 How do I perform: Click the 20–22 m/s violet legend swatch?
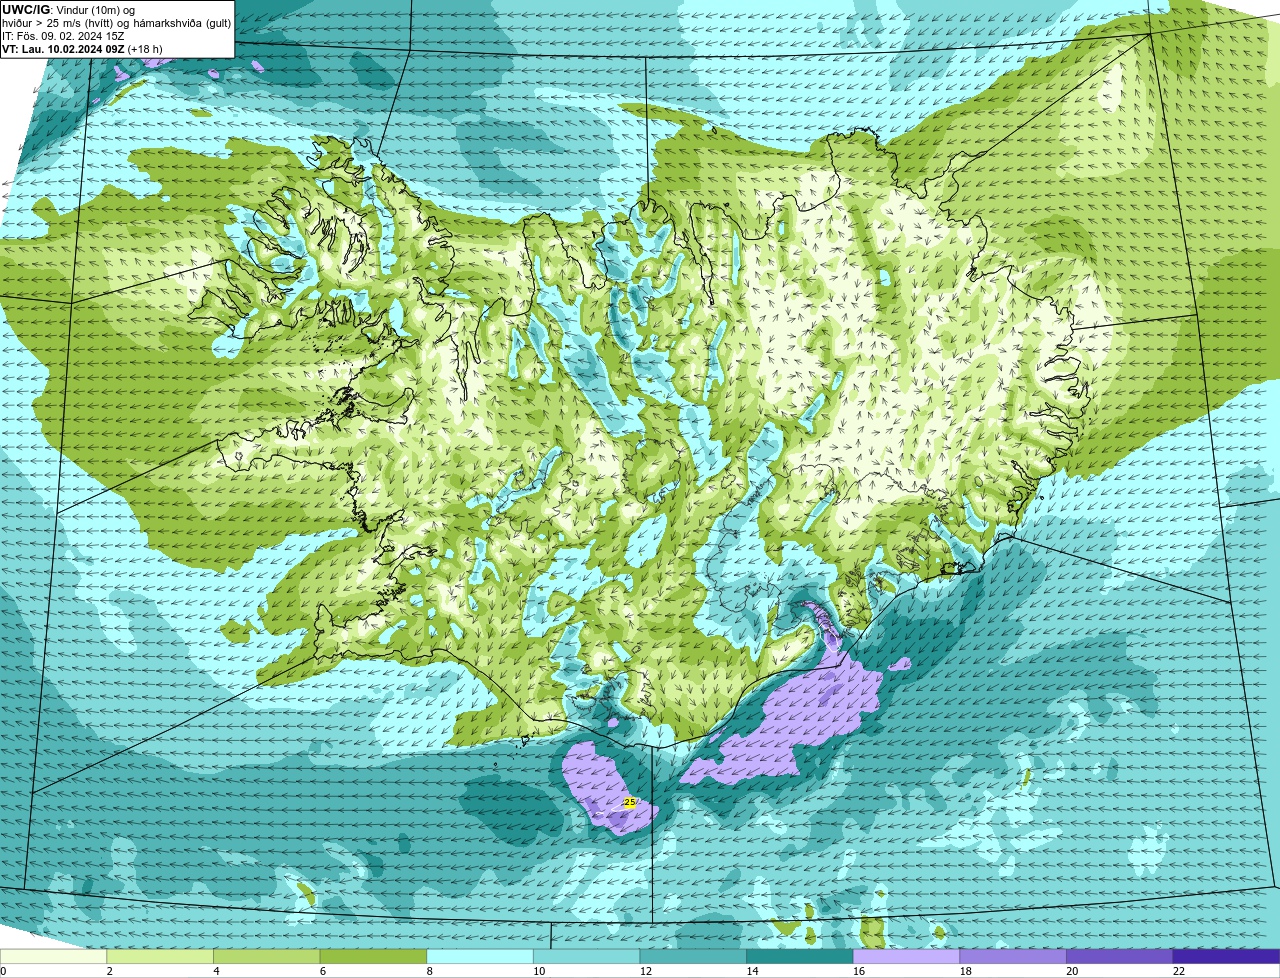point(1120,956)
